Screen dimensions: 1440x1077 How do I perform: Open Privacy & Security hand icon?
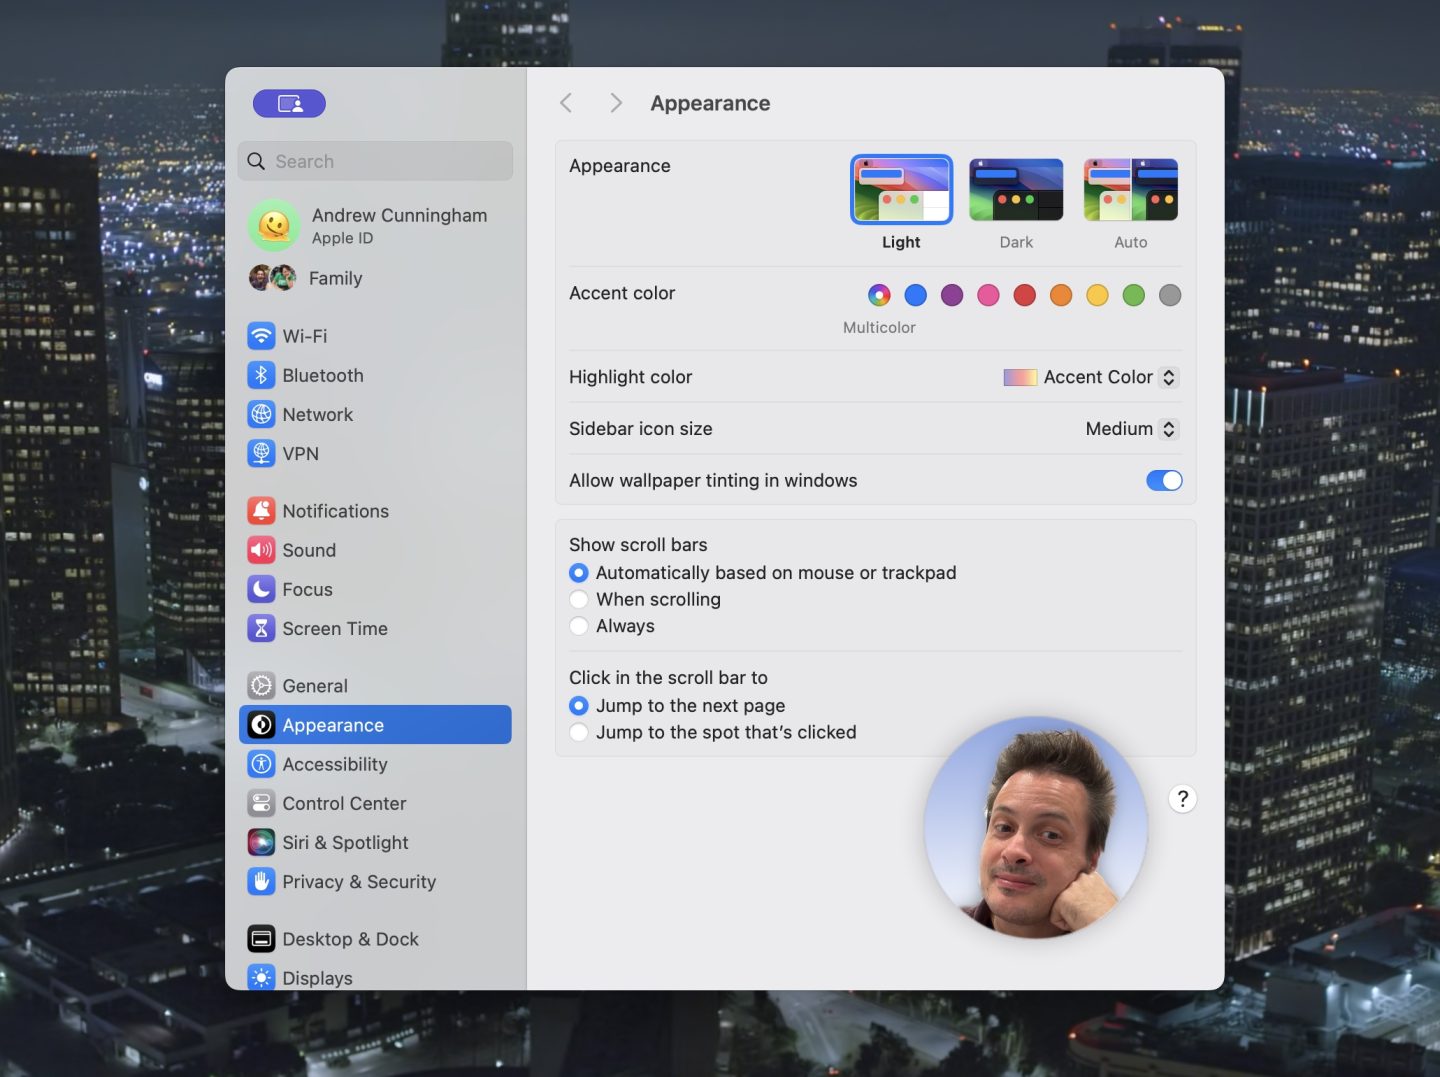tap(261, 881)
